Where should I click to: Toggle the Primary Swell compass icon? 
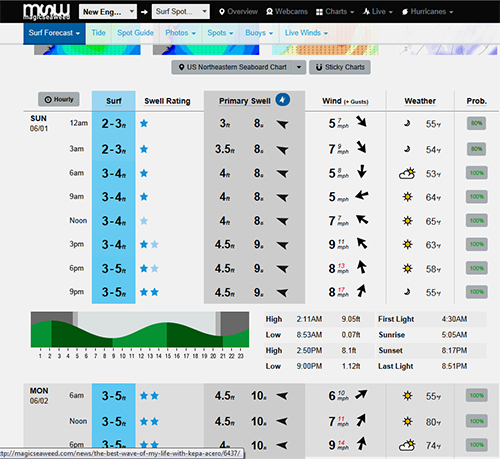[x=283, y=99]
